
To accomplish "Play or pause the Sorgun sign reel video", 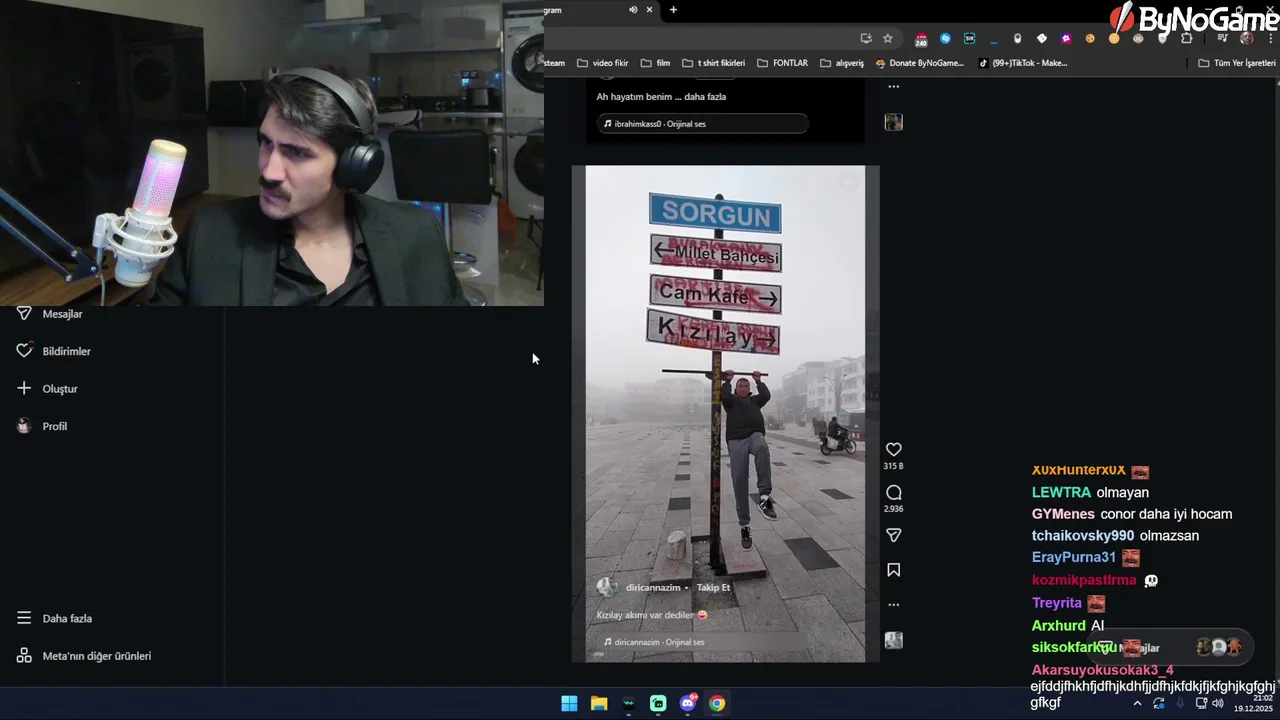I will click(x=725, y=413).
